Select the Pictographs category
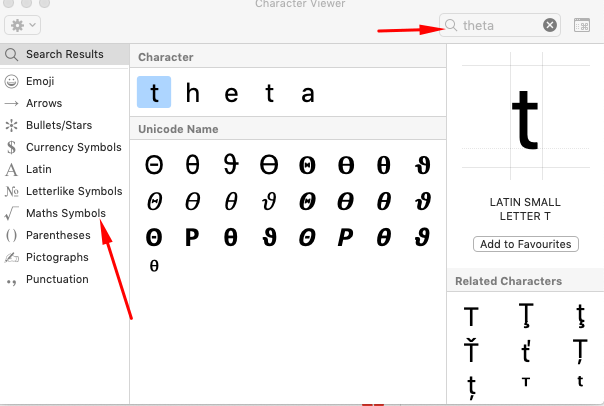This screenshot has width=604, height=406. click(57, 257)
